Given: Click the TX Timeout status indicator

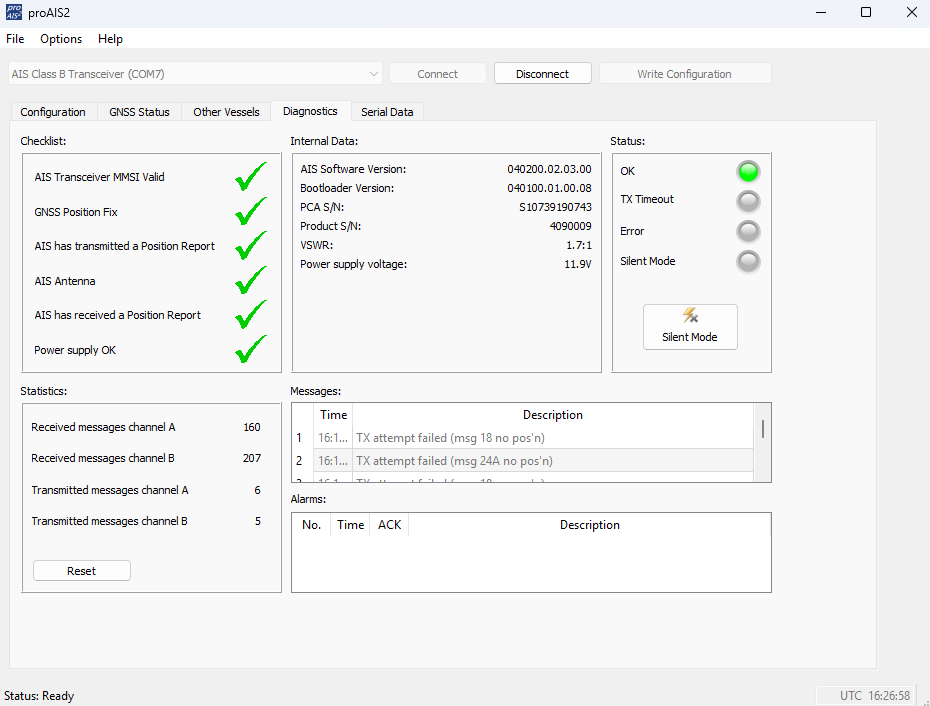Looking at the screenshot, I should pyautogui.click(x=748, y=202).
